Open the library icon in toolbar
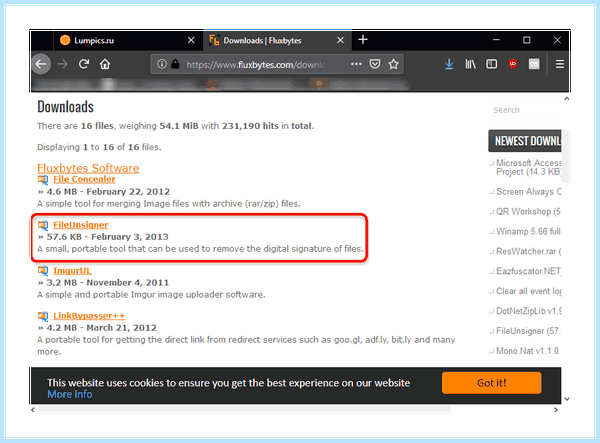Viewport: 600px width, 443px height. (470, 64)
